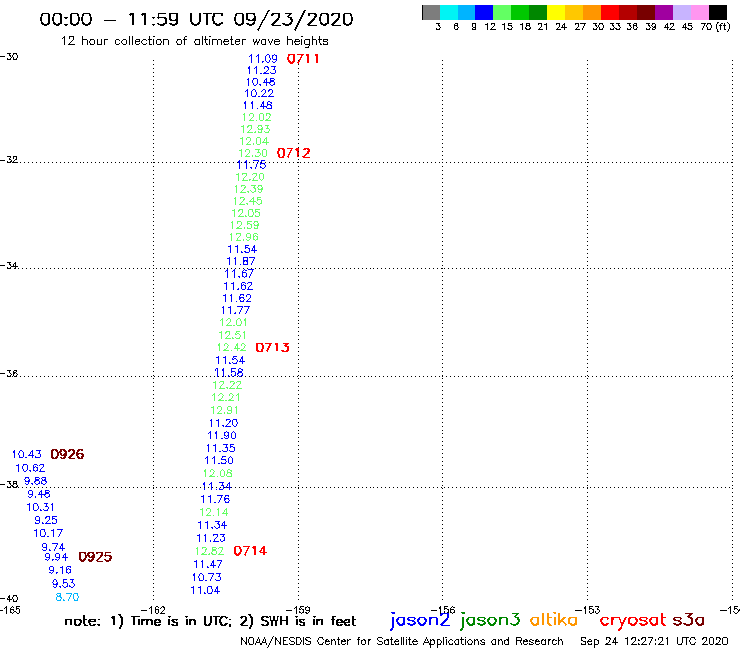
Task: Select the 10.73 wave height value
Action: tap(206, 577)
